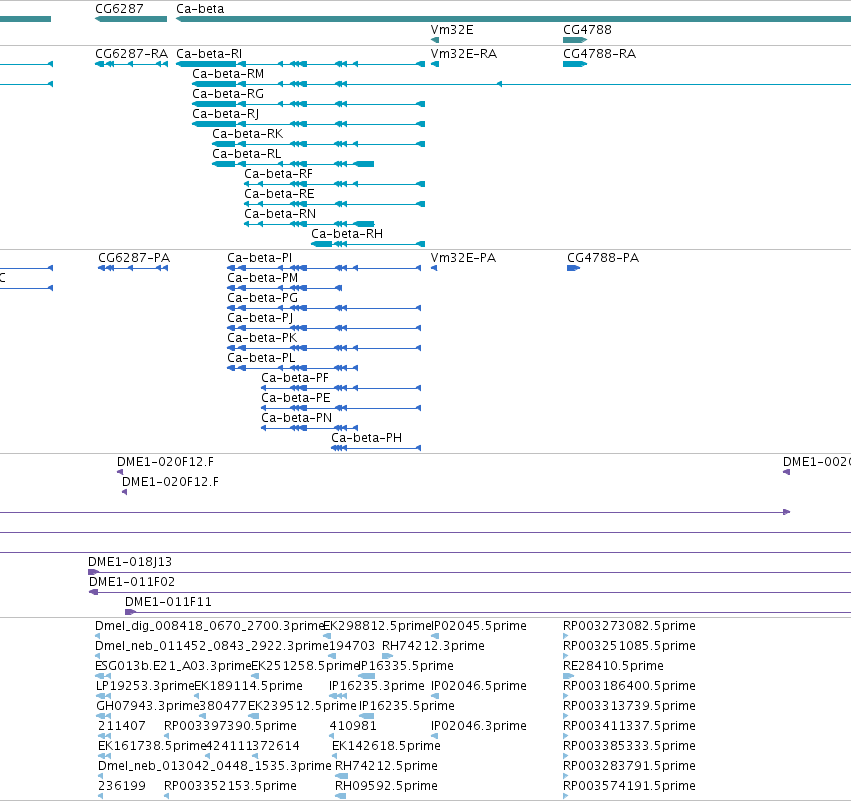Image resolution: width=851 pixels, height=801 pixels.
Task: Click EST label IP02045.5prime
Action: (479, 626)
